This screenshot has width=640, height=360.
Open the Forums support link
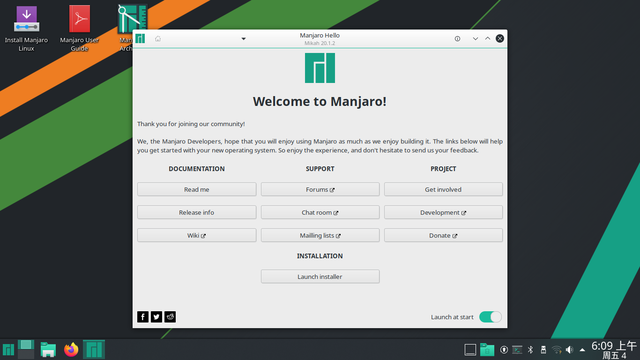tap(320, 189)
